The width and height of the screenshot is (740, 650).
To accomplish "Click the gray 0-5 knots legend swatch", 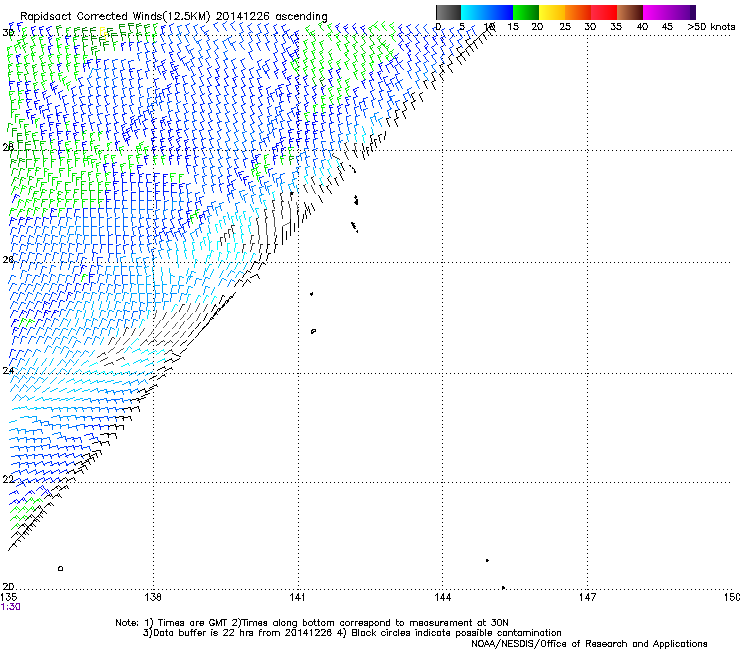I will 448,12.
